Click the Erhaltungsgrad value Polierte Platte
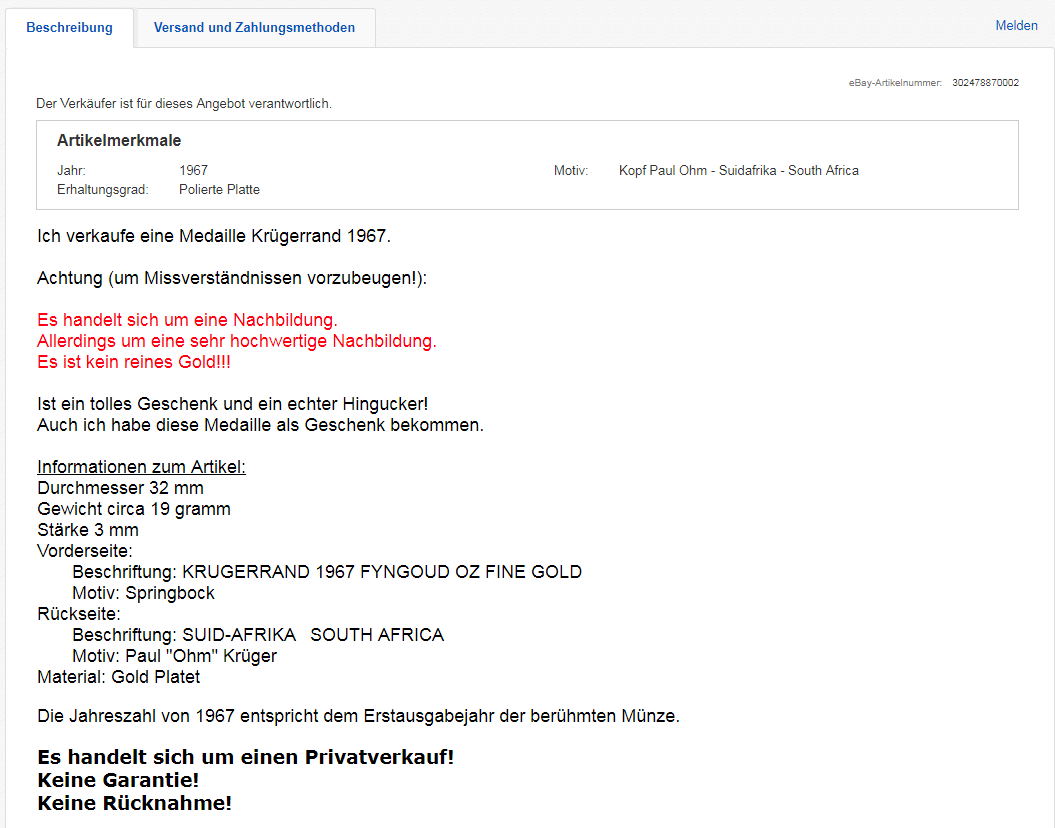Image resolution: width=1055 pixels, height=828 pixels. [x=219, y=189]
